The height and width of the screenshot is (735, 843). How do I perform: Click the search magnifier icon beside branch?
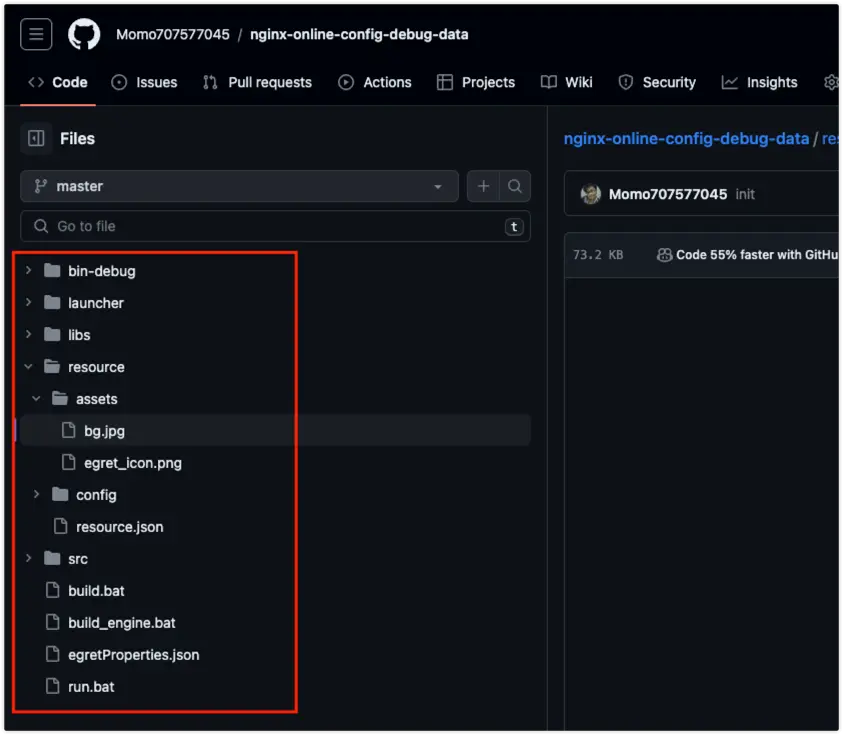514,186
